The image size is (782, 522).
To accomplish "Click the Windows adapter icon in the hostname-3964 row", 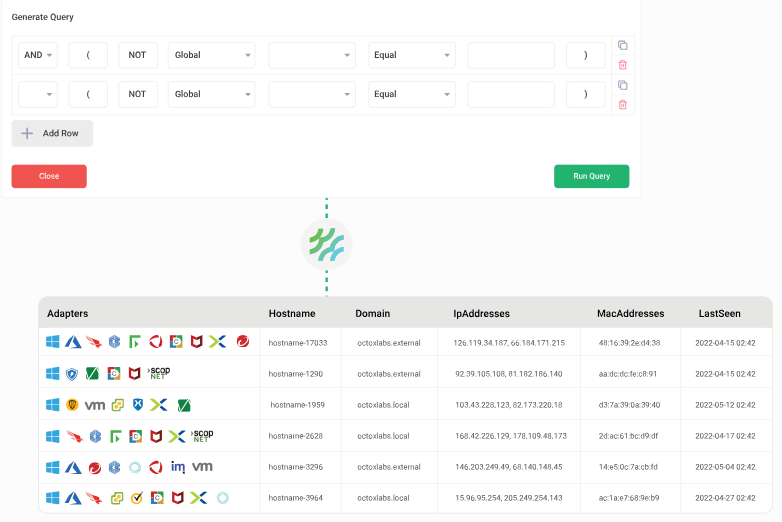I will pyautogui.click(x=53, y=498).
